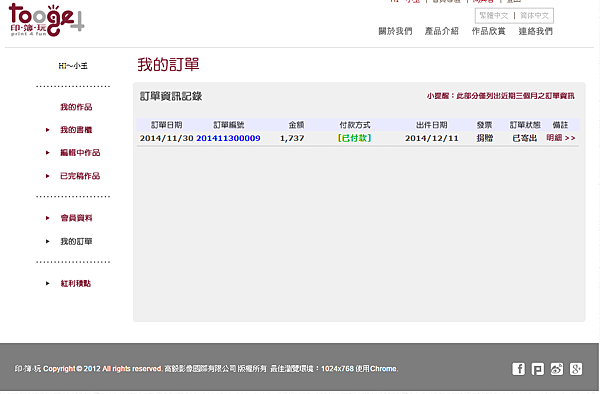The width and height of the screenshot is (600, 394).
Task: Open the 關於我們 menu item
Action: 395,31
